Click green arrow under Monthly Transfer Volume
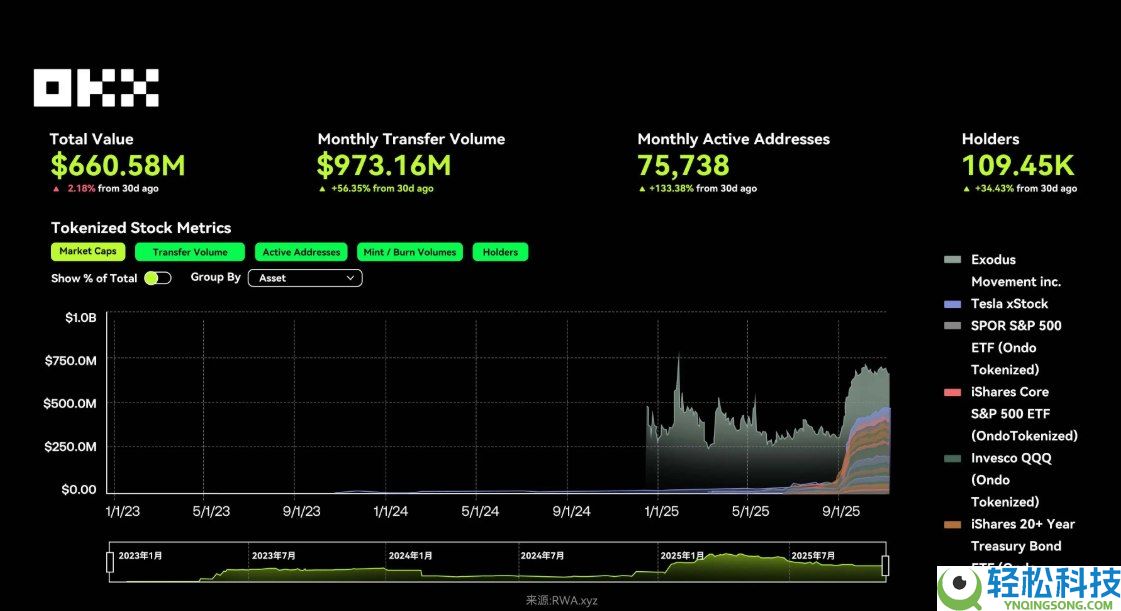The height and width of the screenshot is (611, 1121). point(322,188)
